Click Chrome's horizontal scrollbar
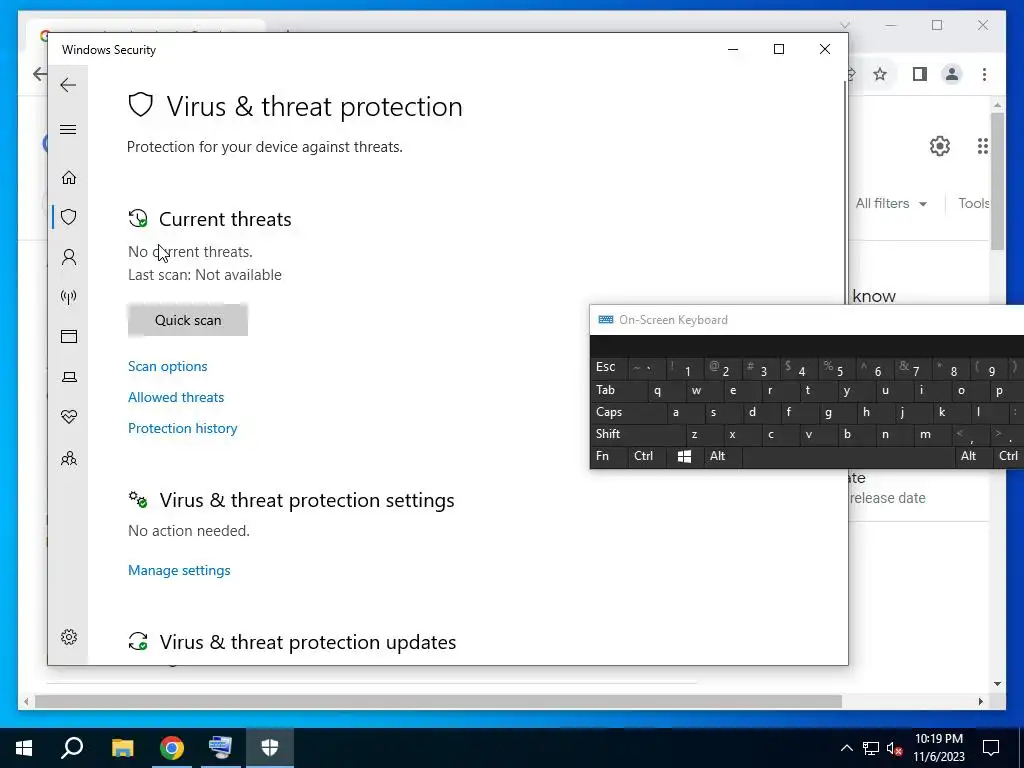Image resolution: width=1024 pixels, height=768 pixels. tap(438, 701)
